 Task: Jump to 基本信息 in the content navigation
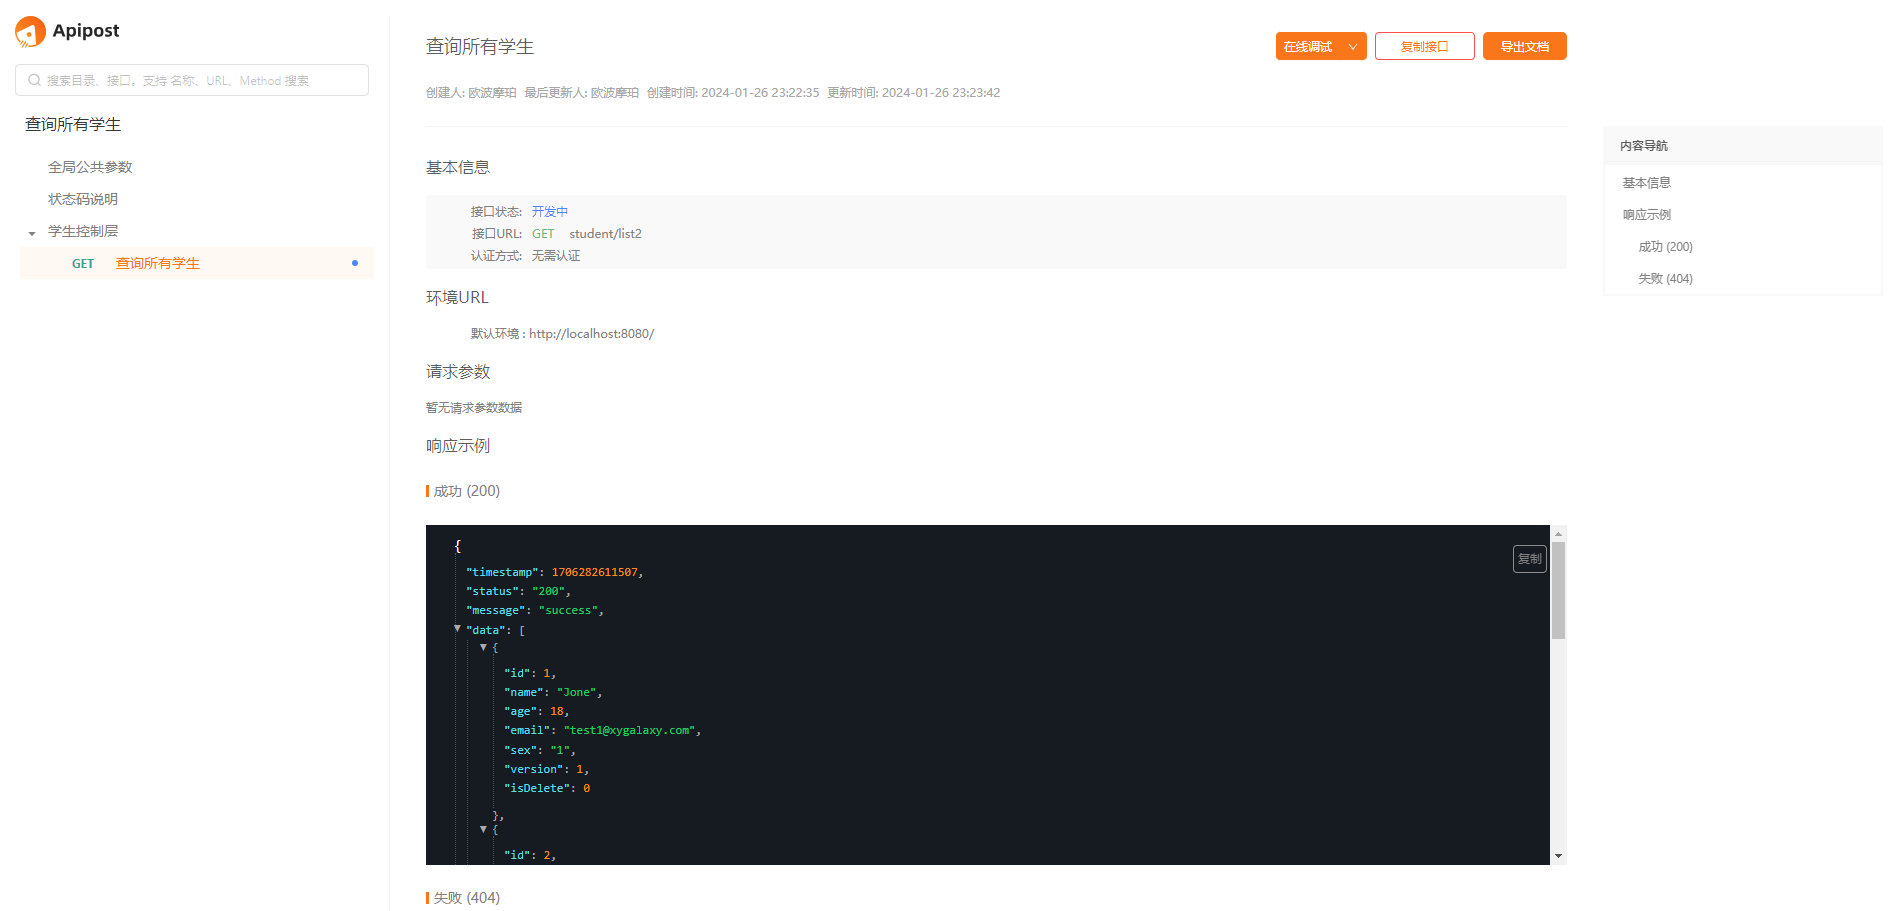click(1646, 183)
